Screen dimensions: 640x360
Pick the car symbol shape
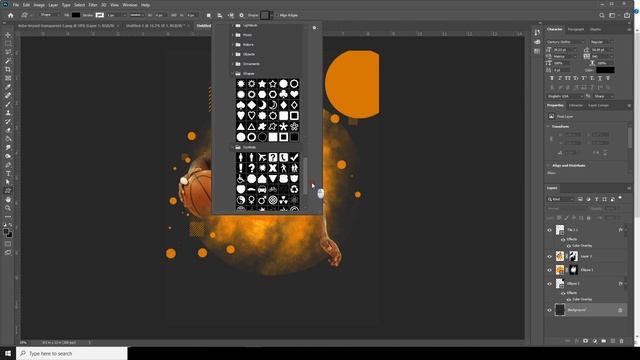[262, 189]
